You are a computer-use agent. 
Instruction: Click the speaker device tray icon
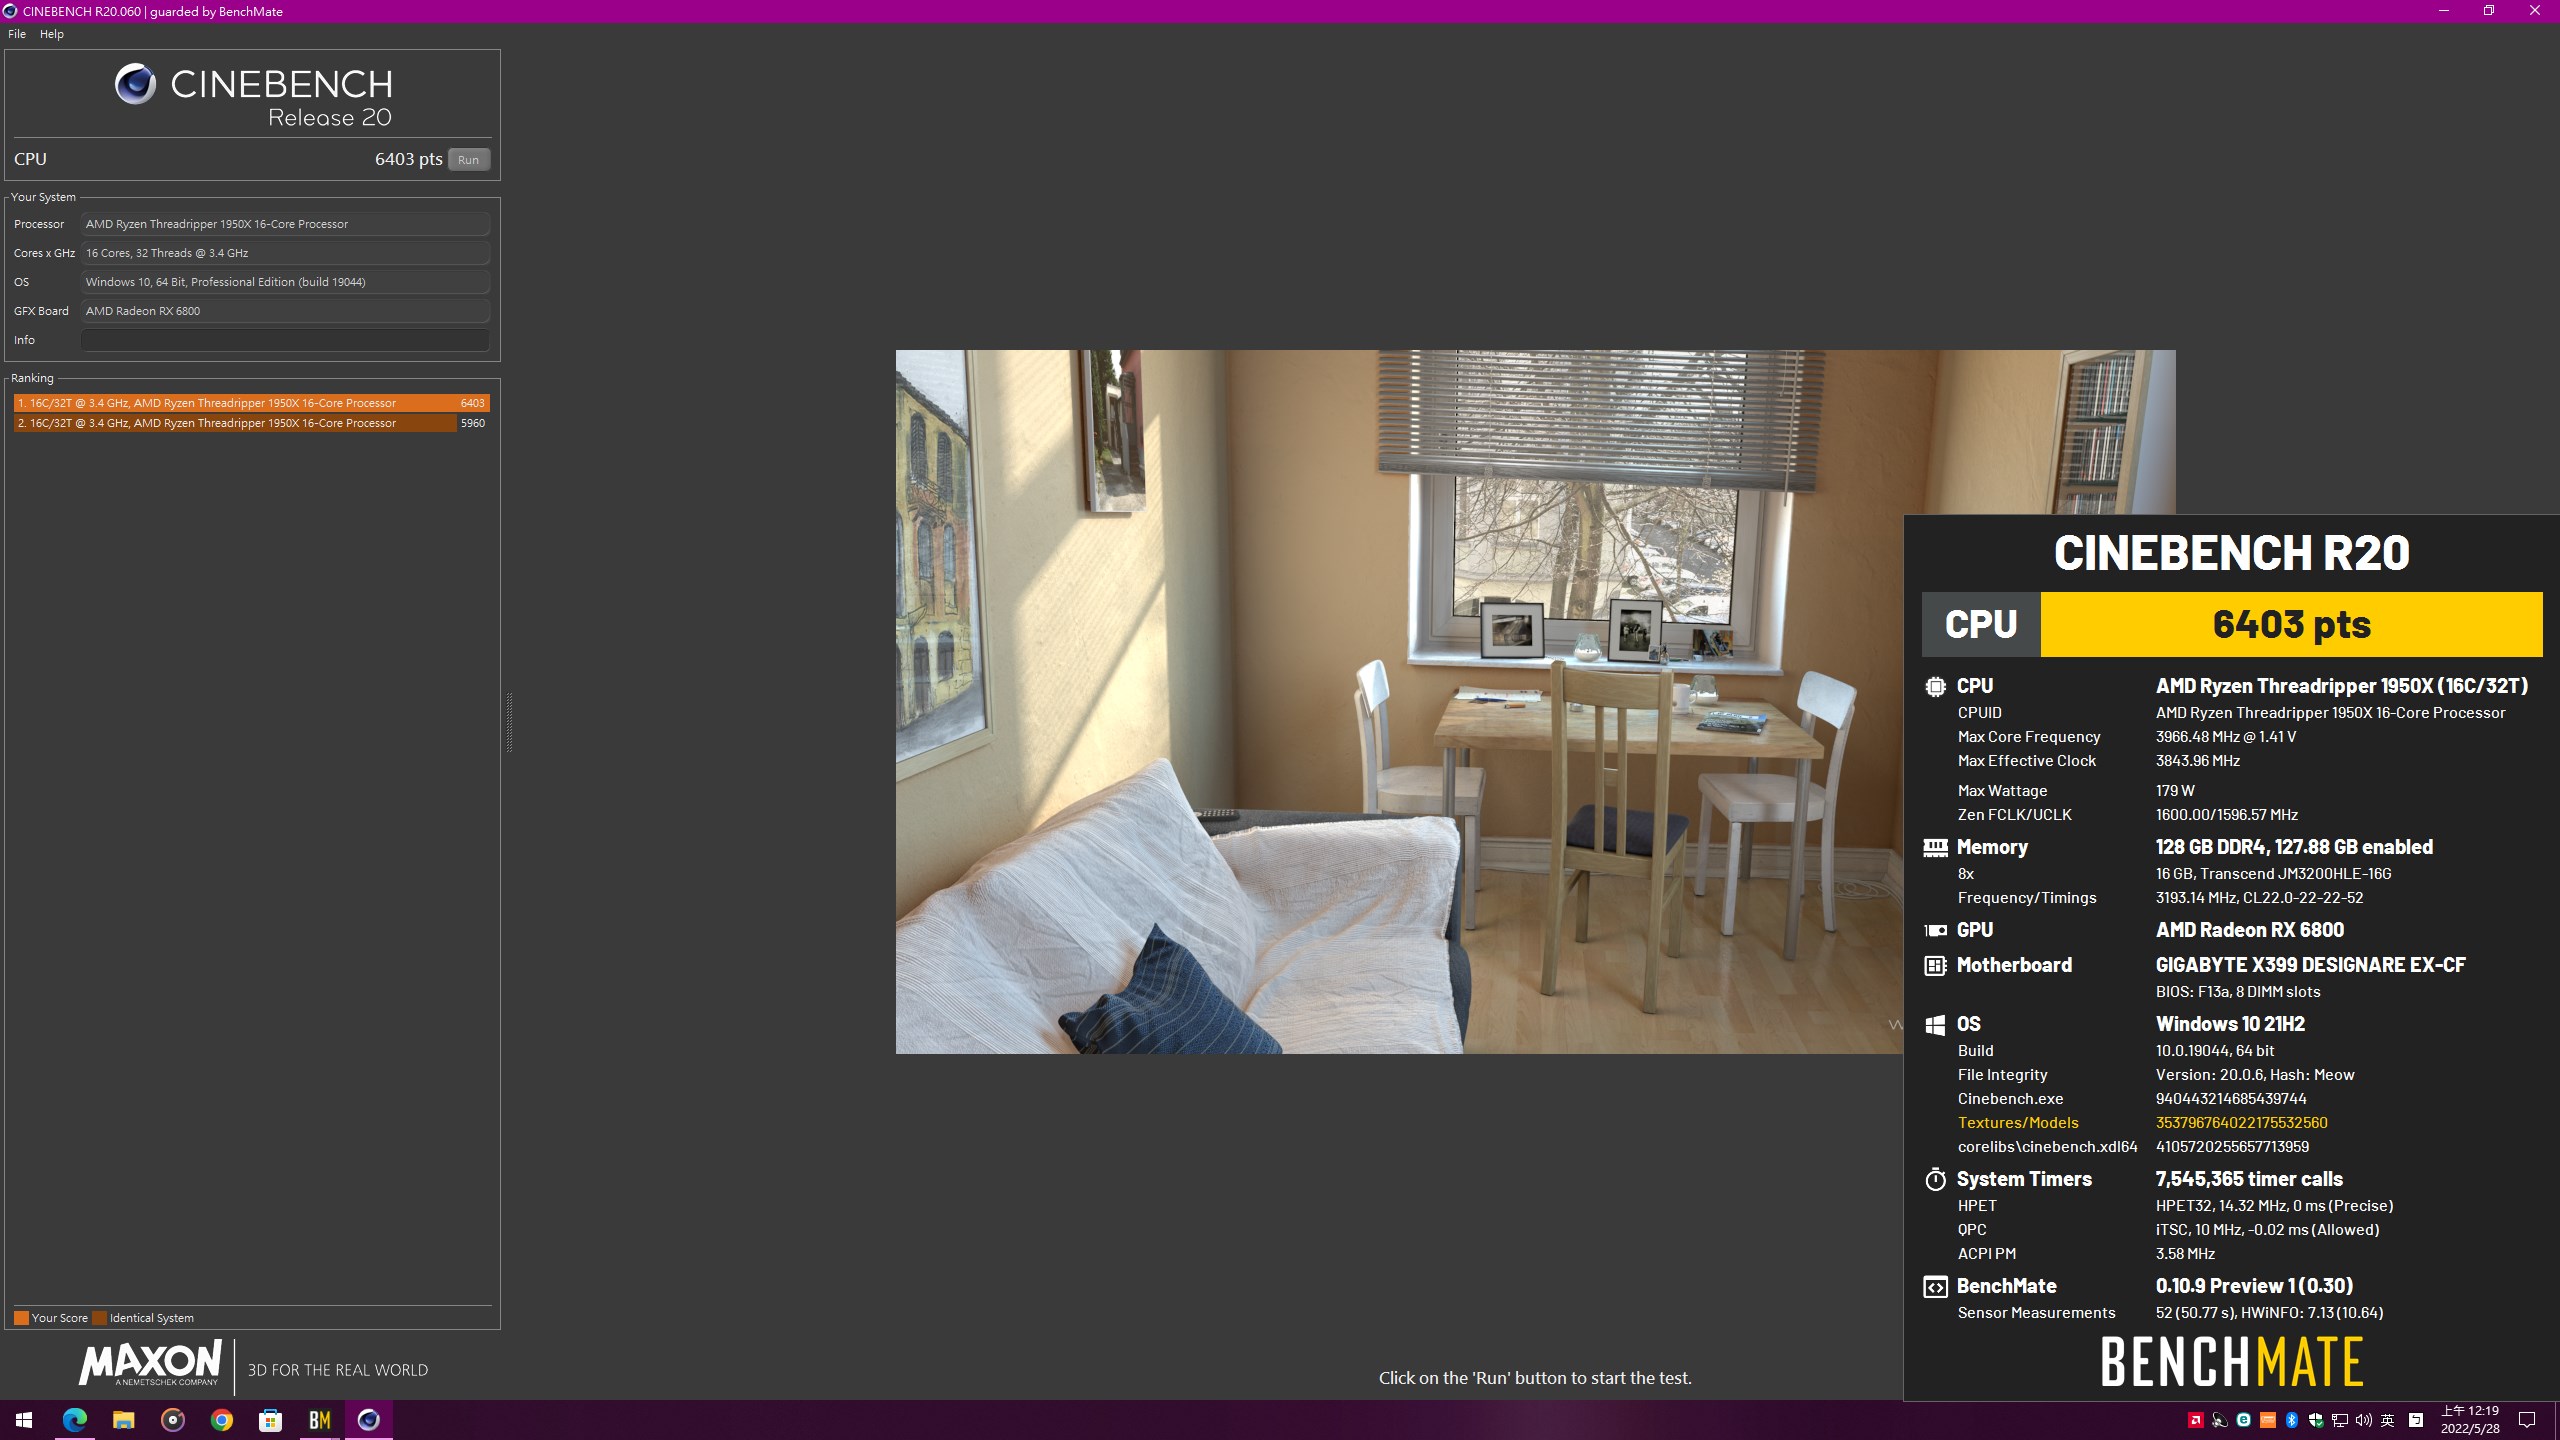point(2220,1421)
